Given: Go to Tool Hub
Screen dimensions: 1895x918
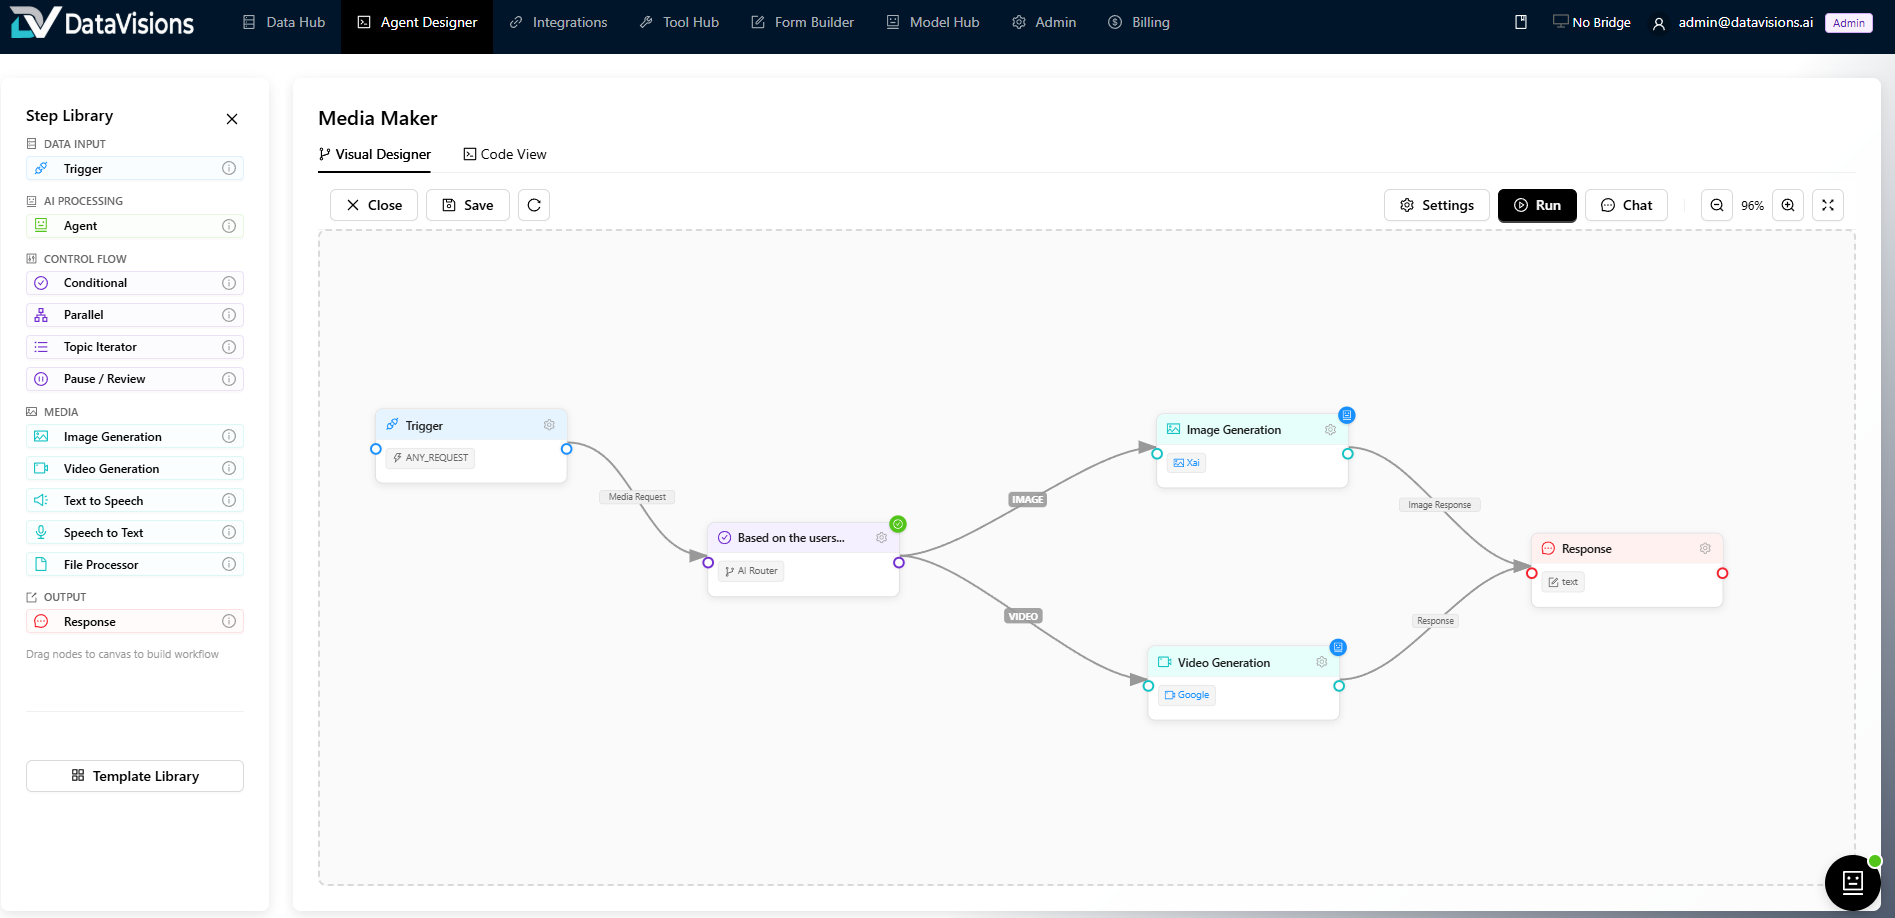Looking at the screenshot, I should 679,22.
